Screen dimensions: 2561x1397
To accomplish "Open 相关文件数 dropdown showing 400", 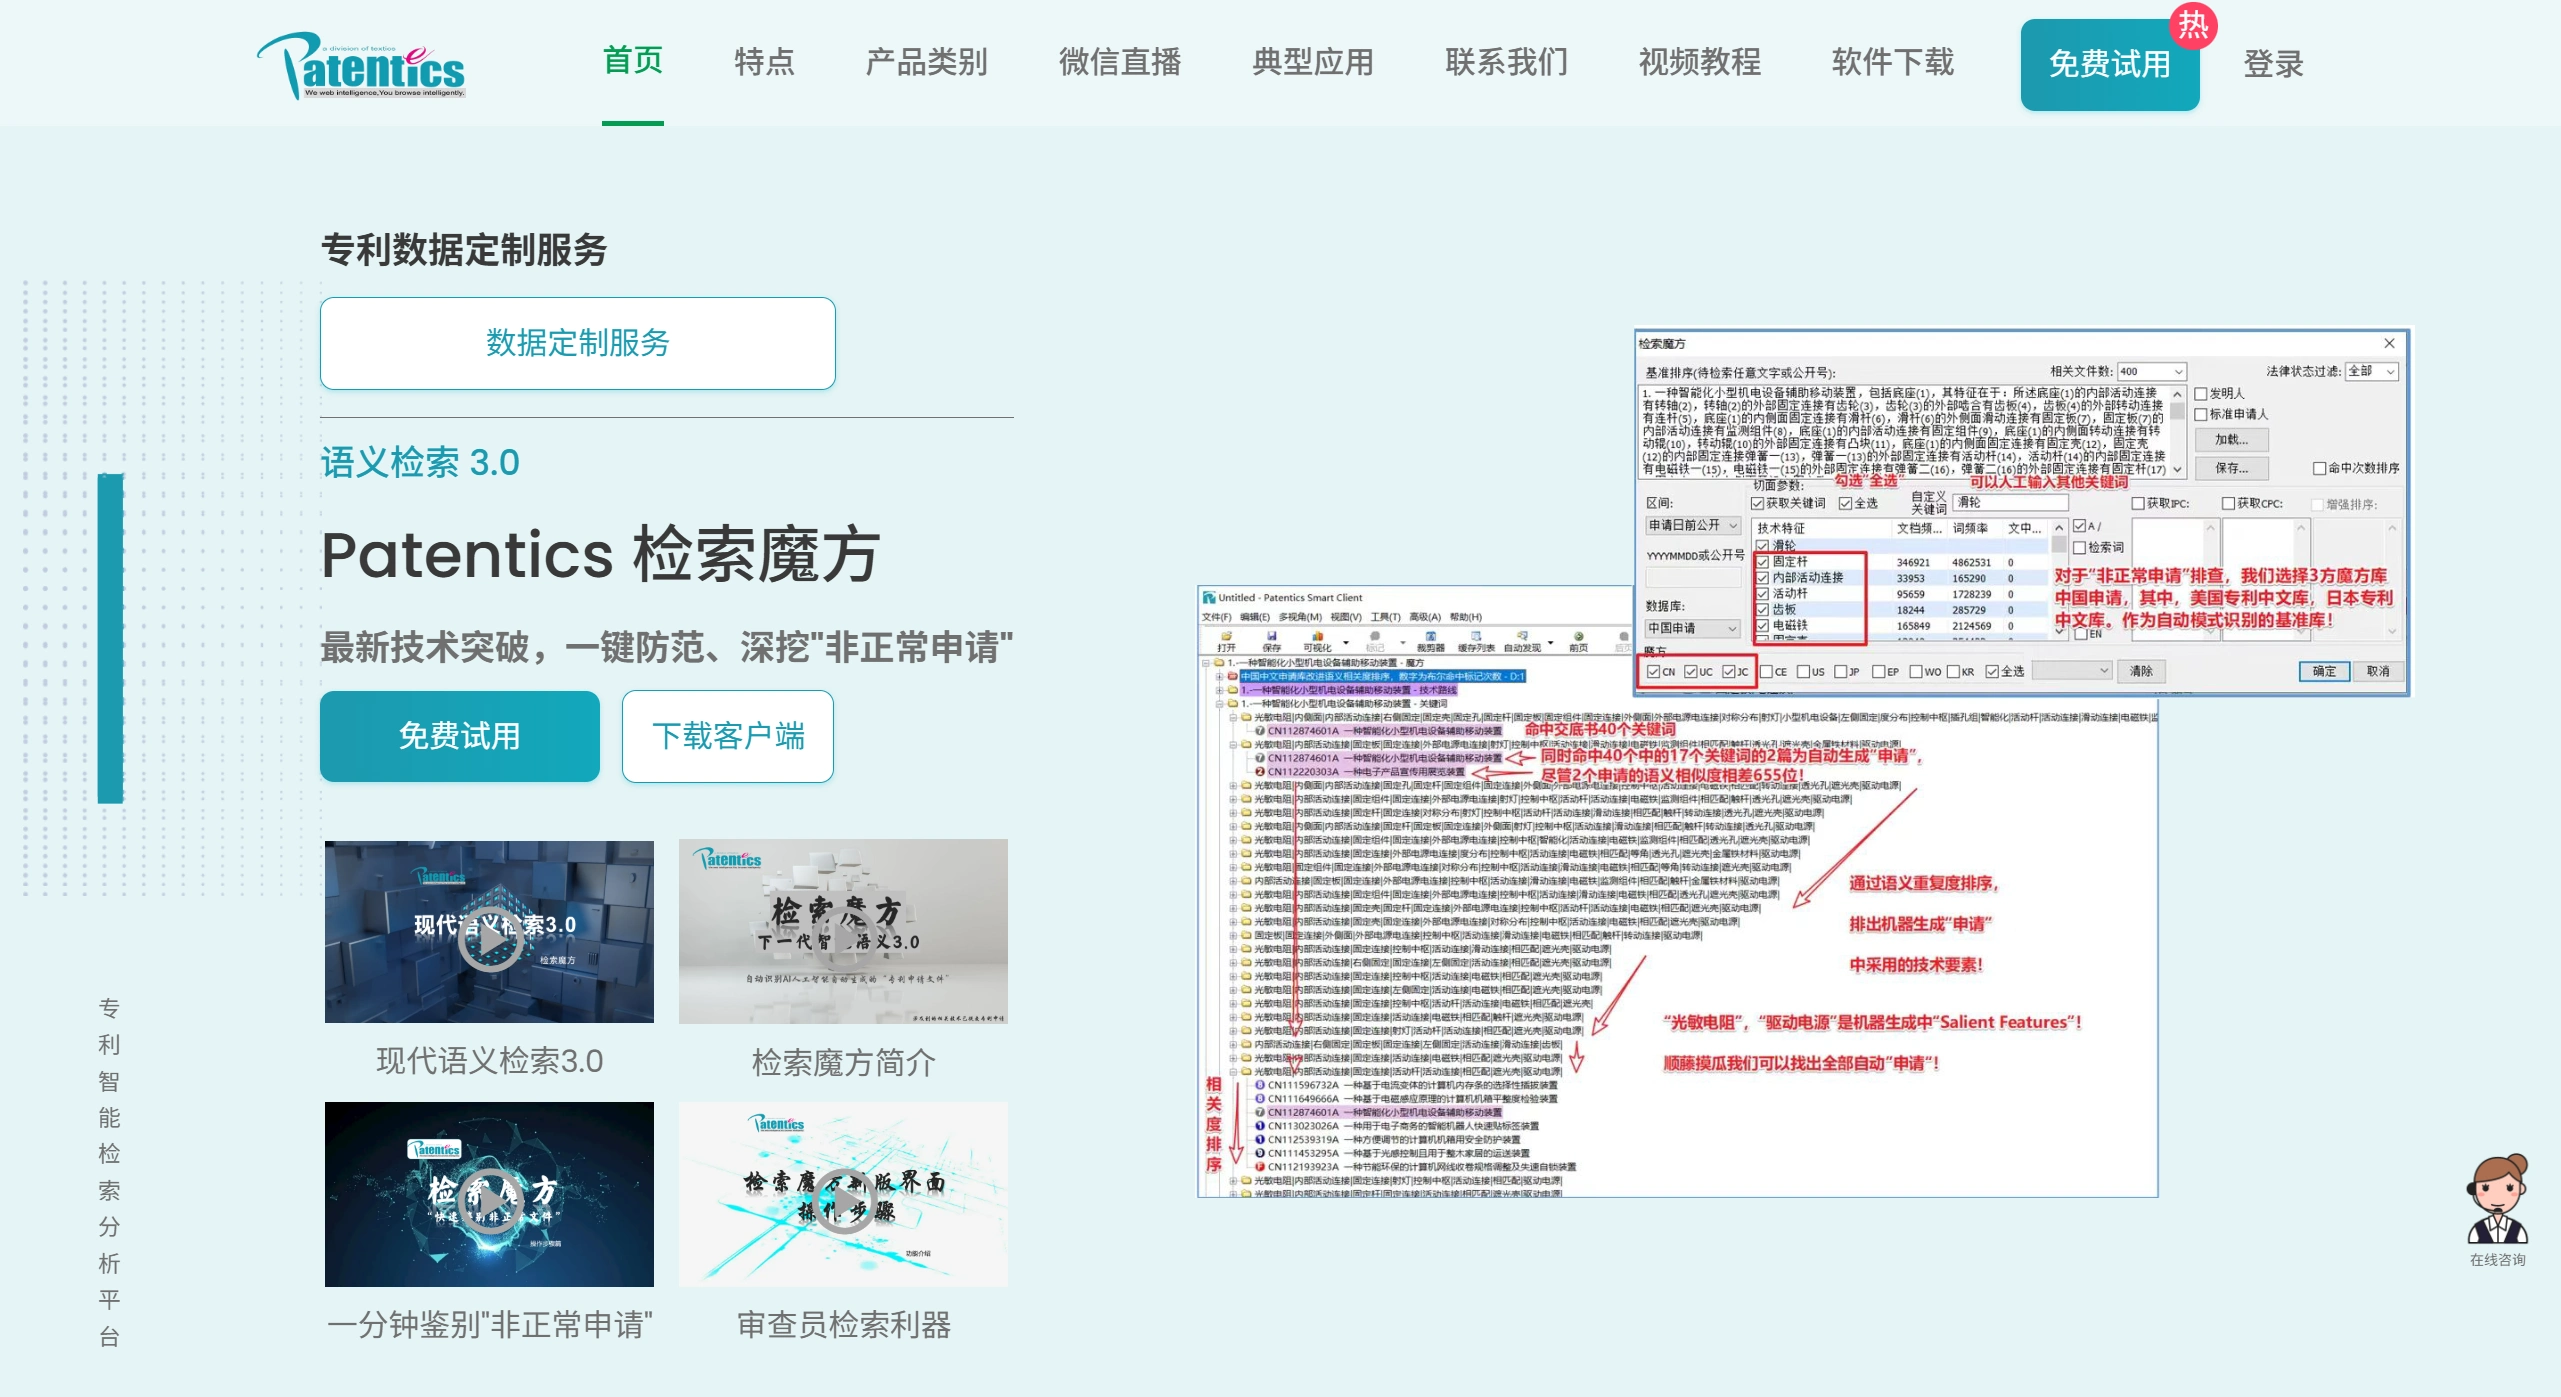I will coord(2151,371).
